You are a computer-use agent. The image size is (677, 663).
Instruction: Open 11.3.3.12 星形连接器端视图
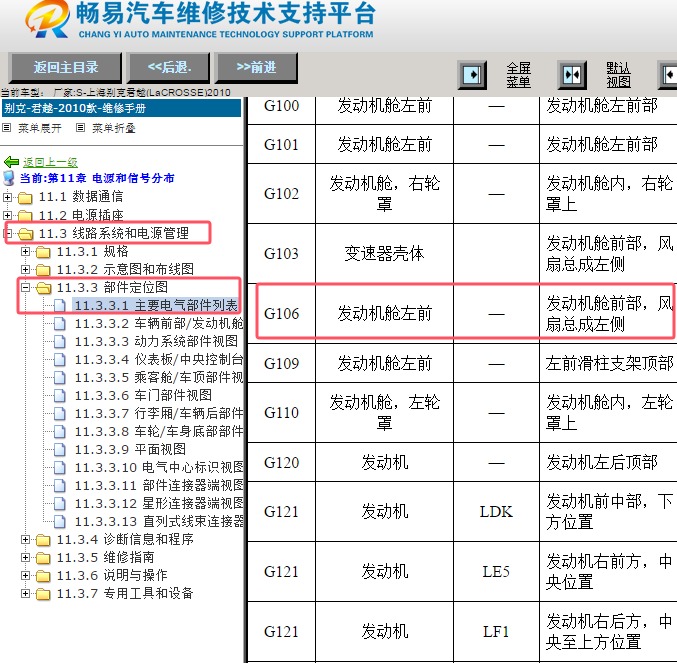[158, 503]
